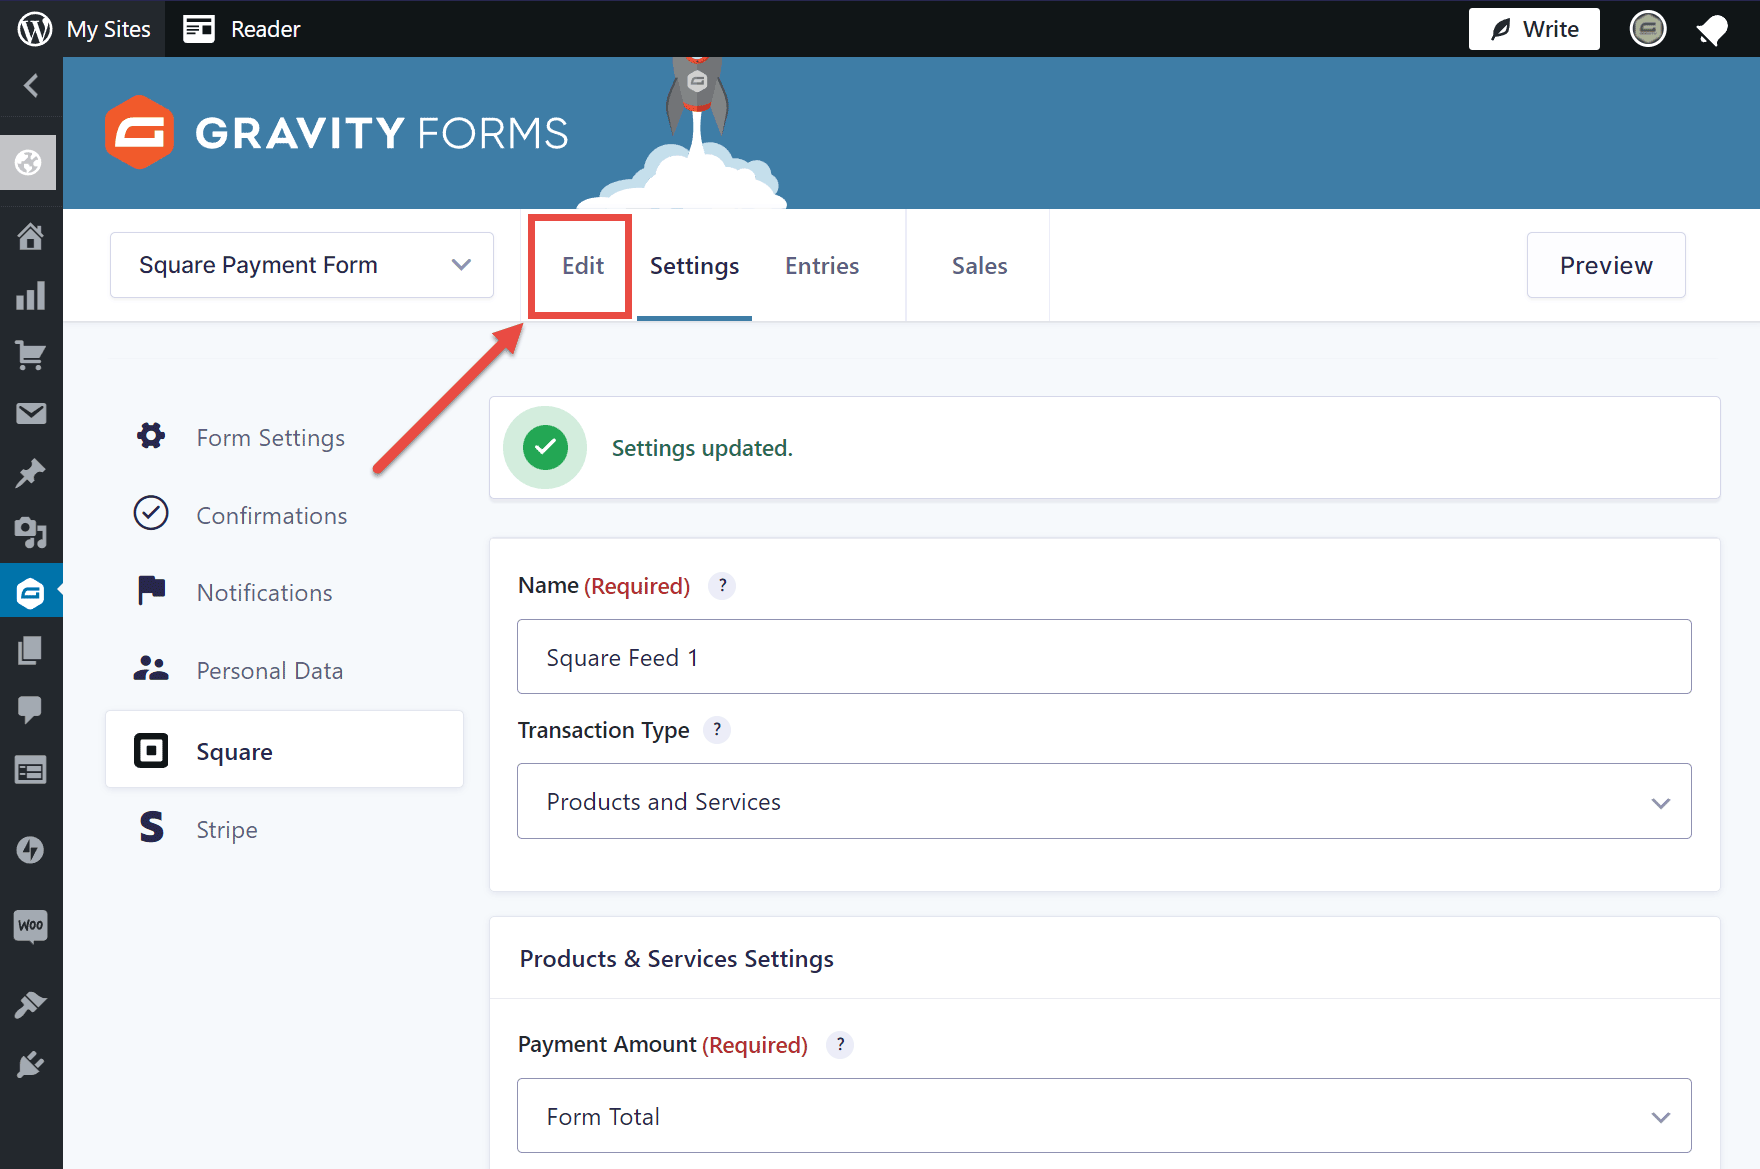Open the Gravity Forms sidebar icon
The image size is (1760, 1169).
coord(31,593)
